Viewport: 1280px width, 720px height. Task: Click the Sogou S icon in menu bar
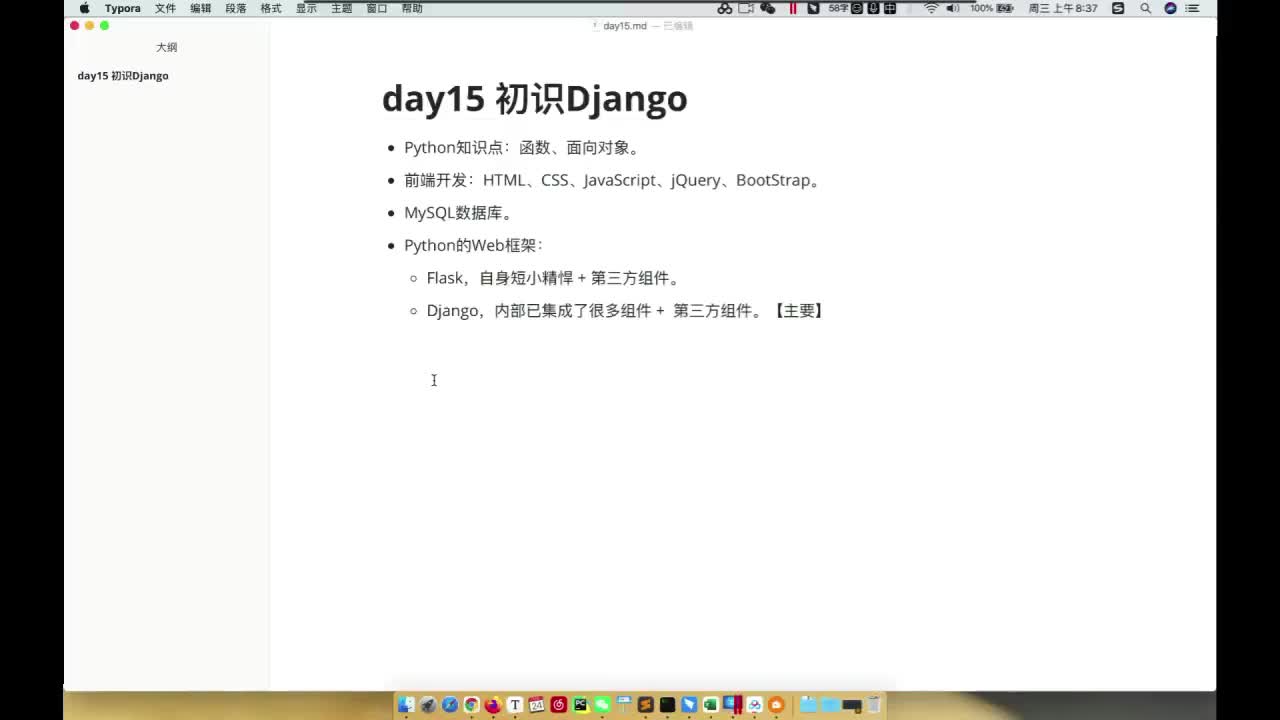coord(1118,8)
